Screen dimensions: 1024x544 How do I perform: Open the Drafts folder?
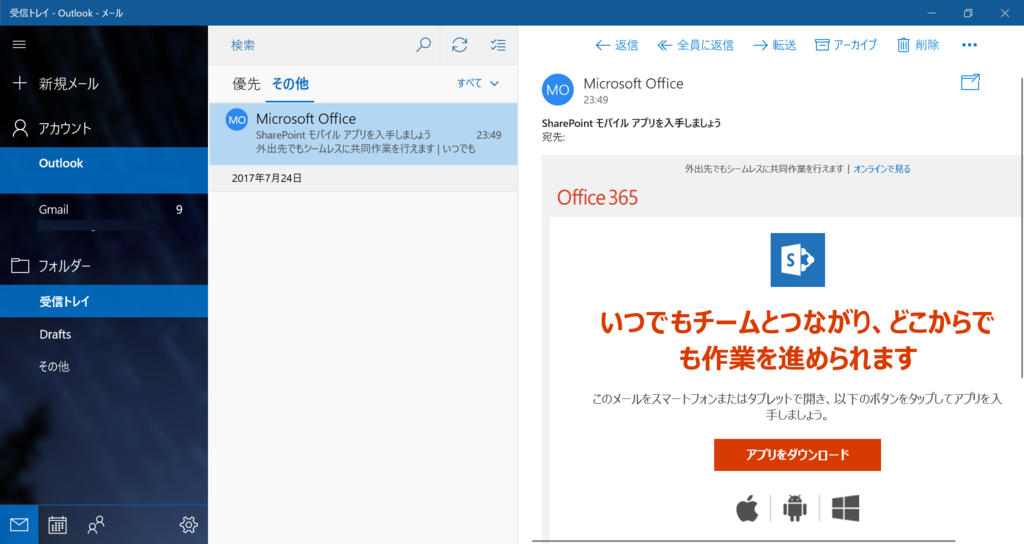coord(104,334)
